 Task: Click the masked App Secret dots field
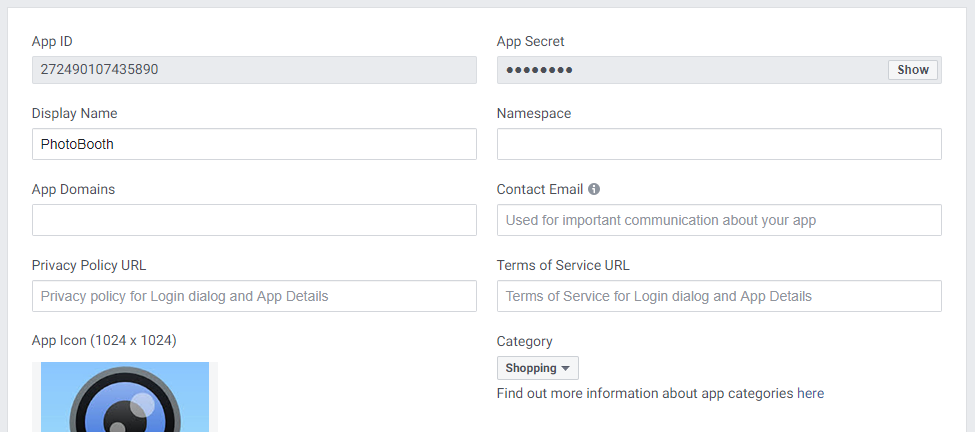pyautogui.click(x=690, y=70)
